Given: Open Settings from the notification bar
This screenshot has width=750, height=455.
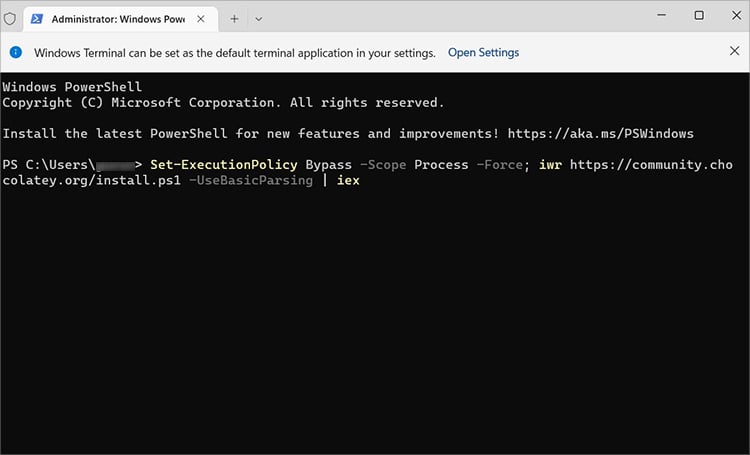Looking at the screenshot, I should tap(483, 52).
